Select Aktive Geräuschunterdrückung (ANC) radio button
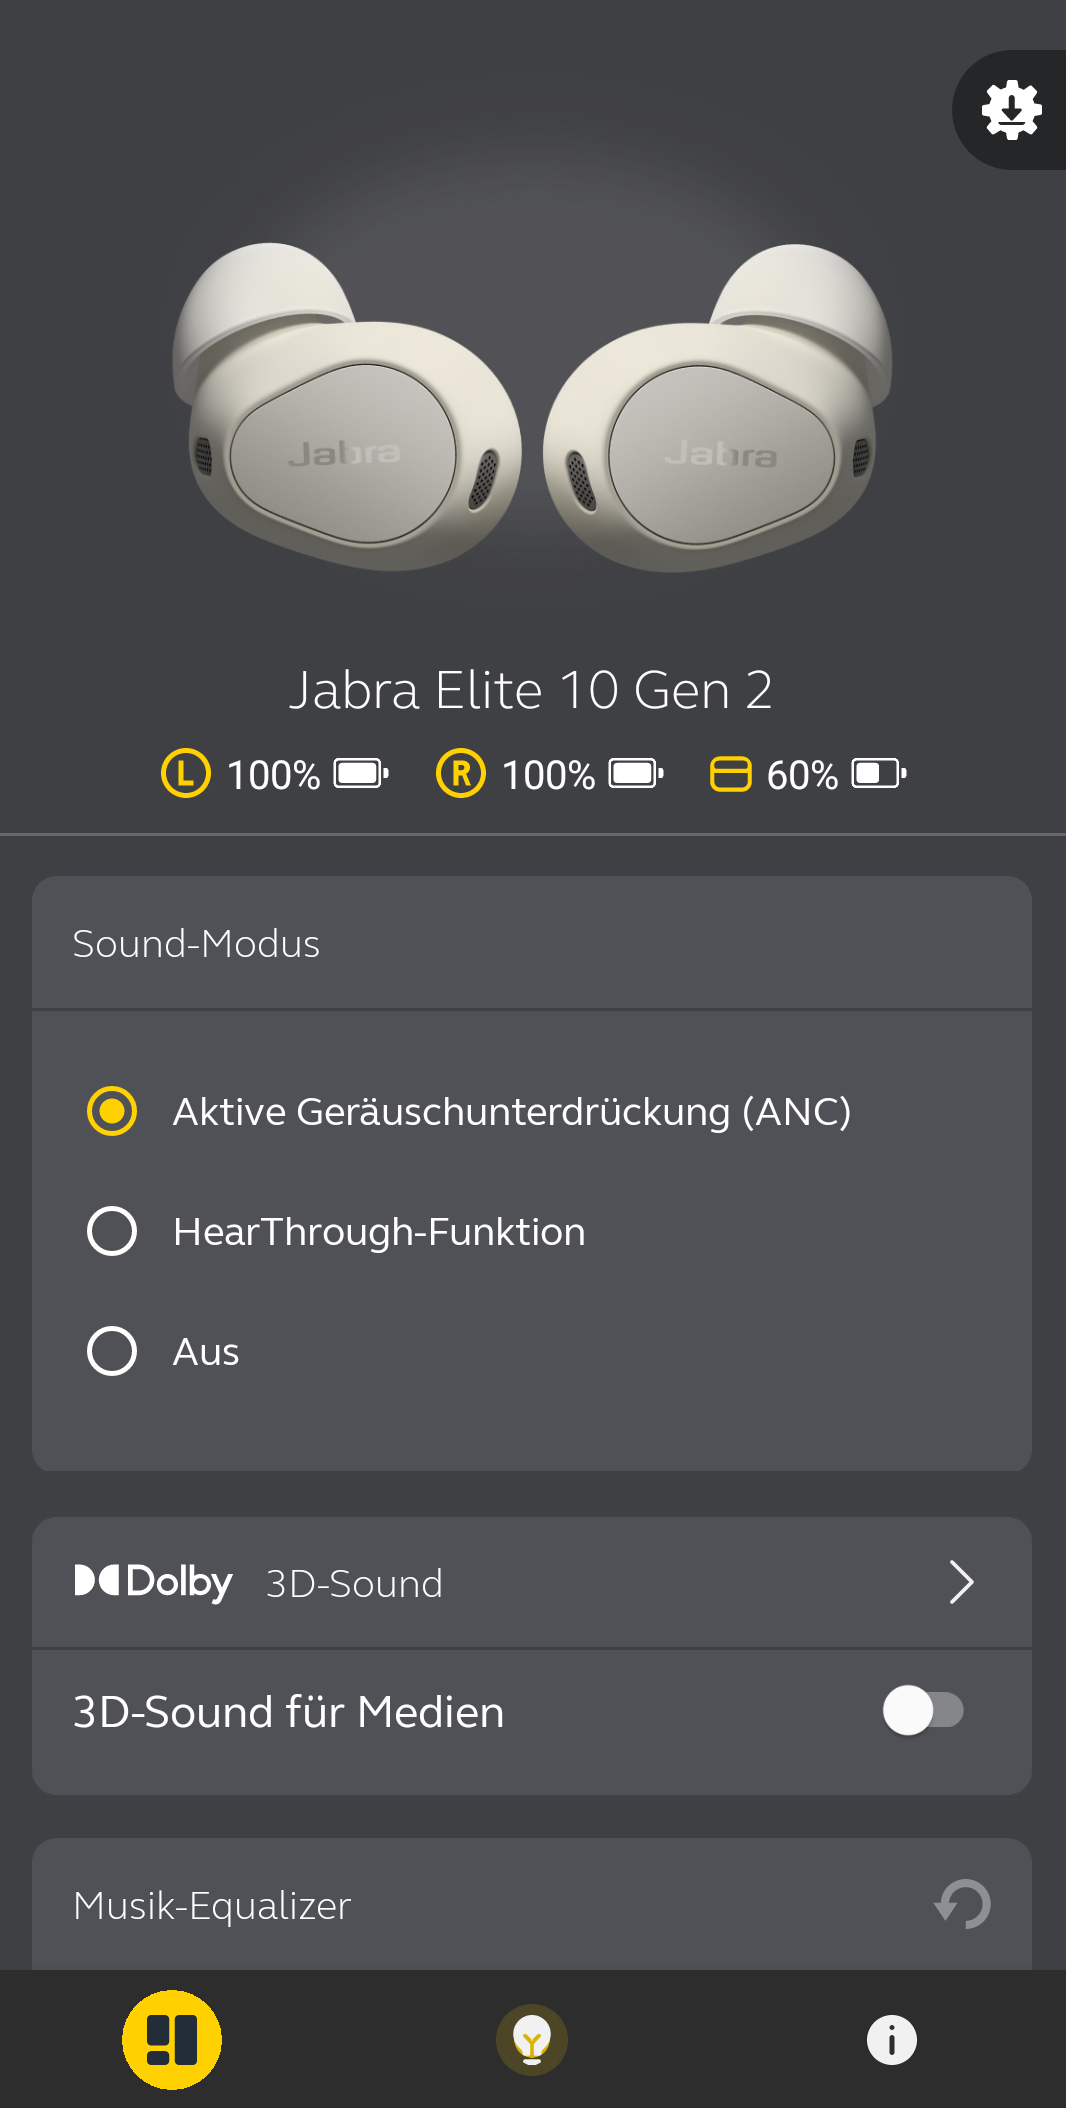 [112, 1111]
